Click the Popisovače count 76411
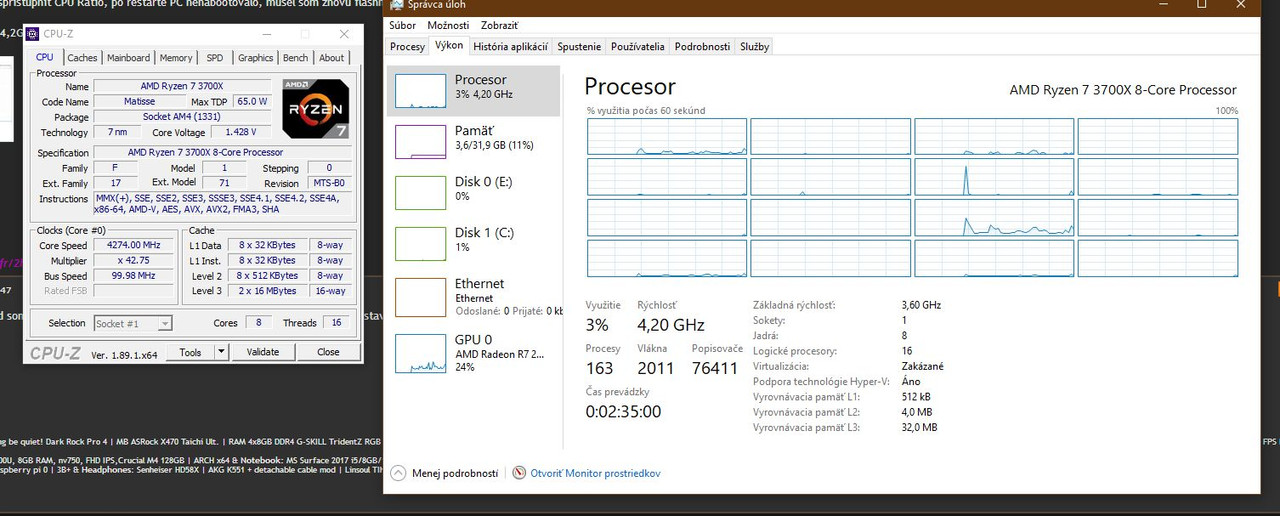The height and width of the screenshot is (516, 1280). pyautogui.click(x=715, y=368)
